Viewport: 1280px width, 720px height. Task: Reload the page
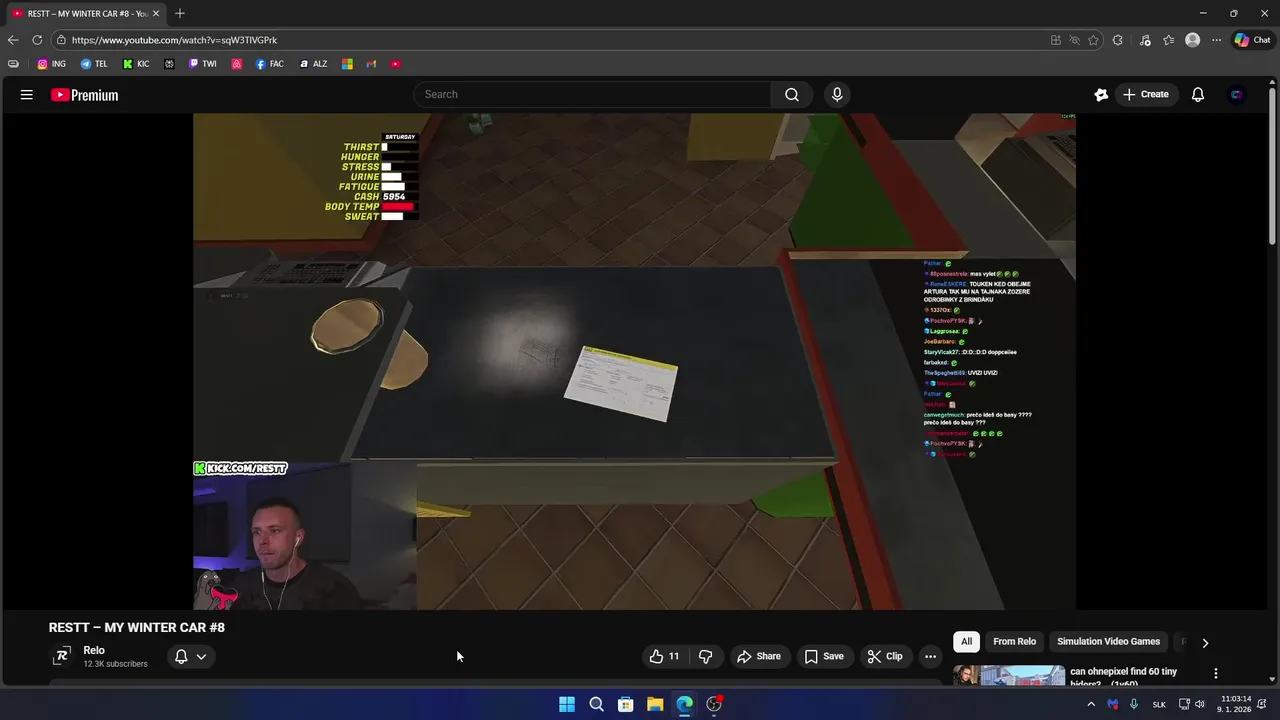pyautogui.click(x=37, y=40)
